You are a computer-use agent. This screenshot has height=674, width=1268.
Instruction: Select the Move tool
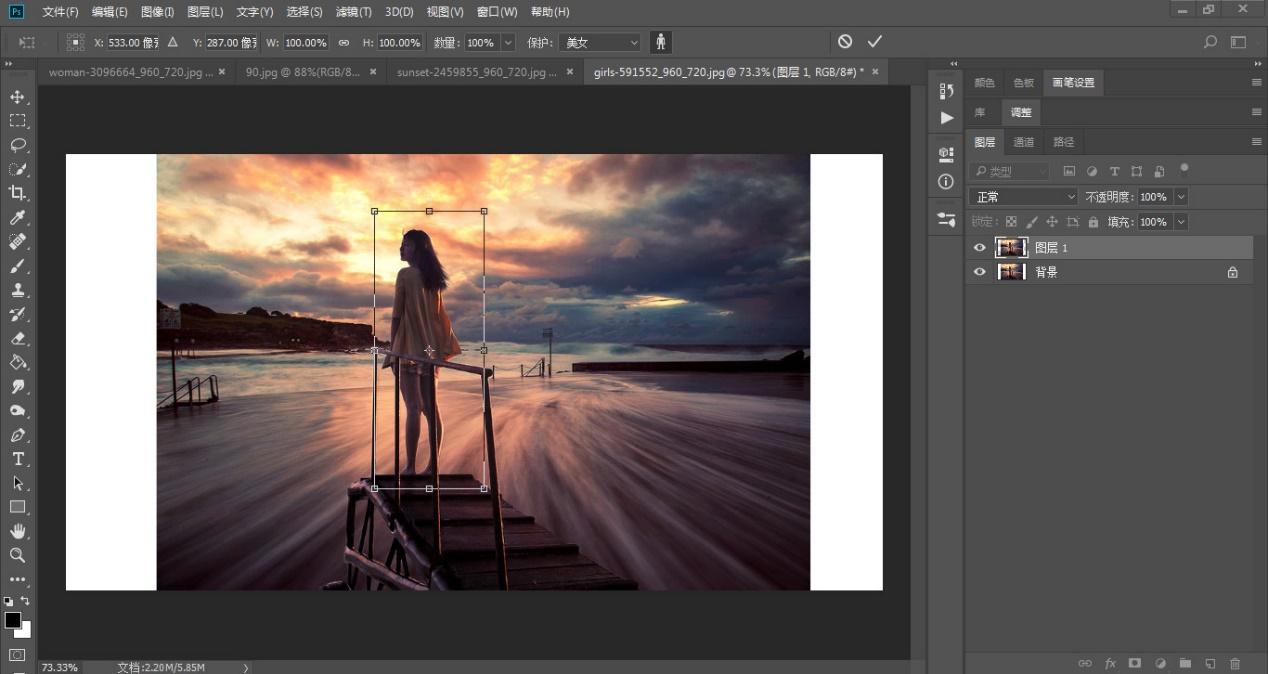pos(17,97)
